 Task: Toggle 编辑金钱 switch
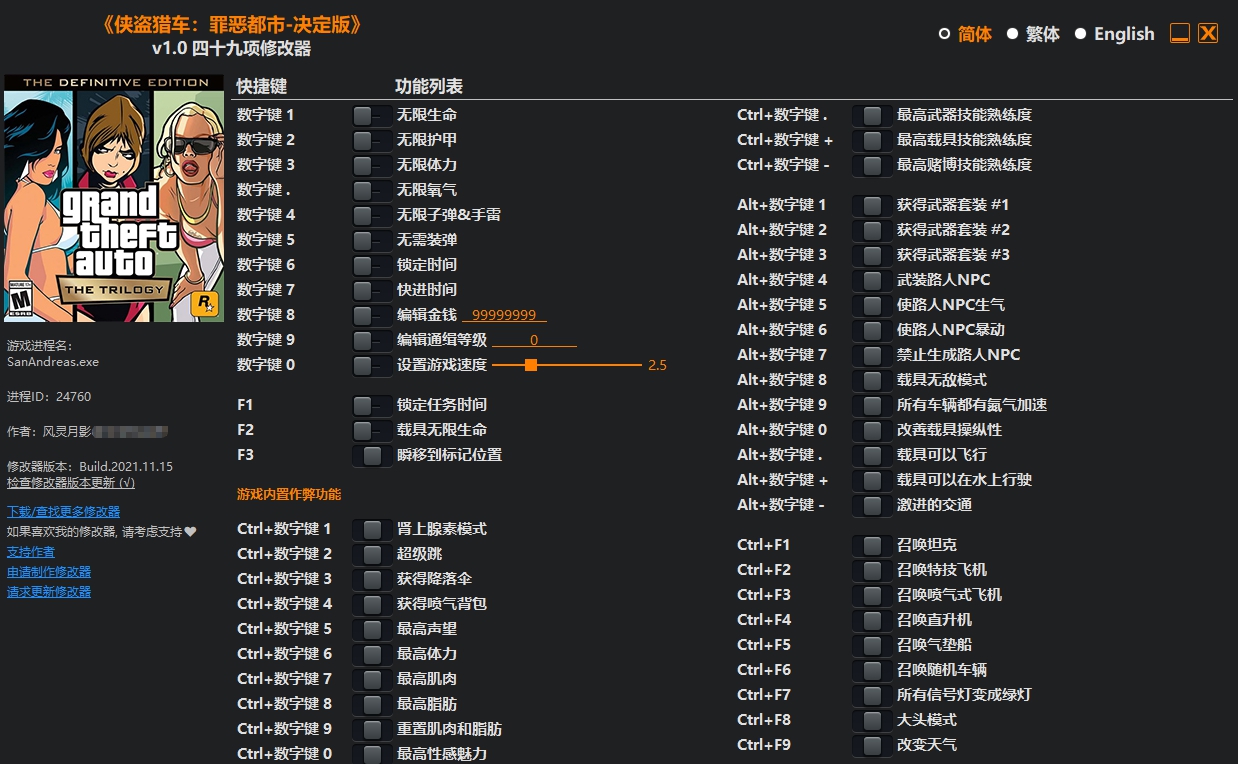coord(372,315)
